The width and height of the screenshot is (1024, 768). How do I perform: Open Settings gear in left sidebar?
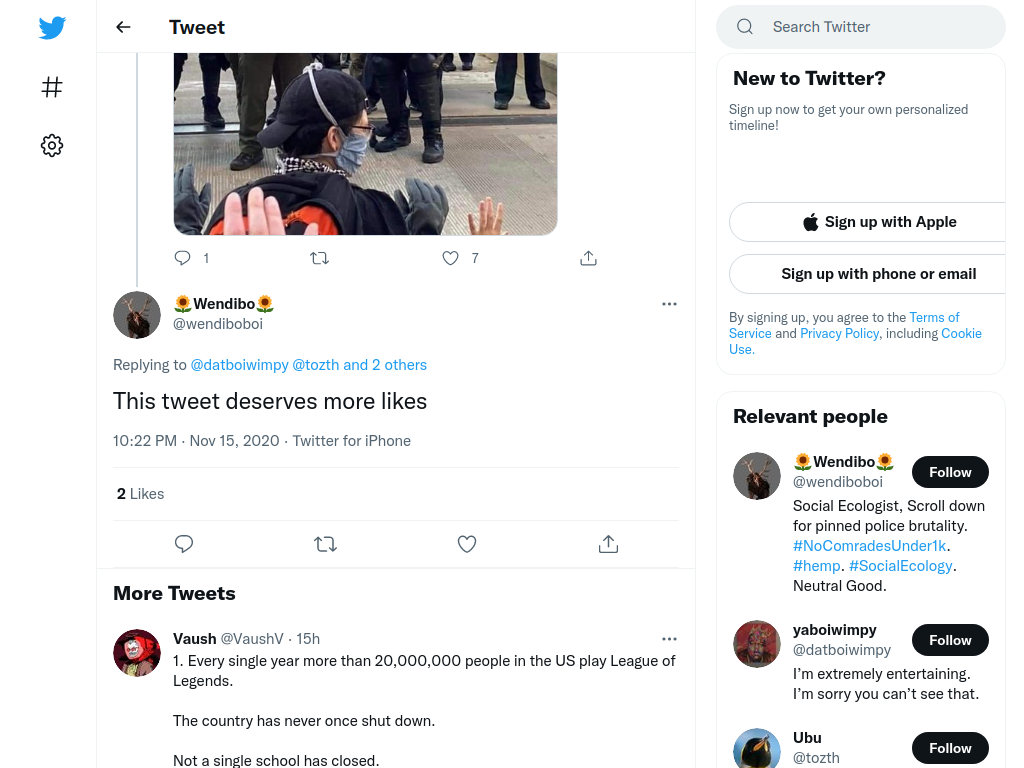[52, 145]
